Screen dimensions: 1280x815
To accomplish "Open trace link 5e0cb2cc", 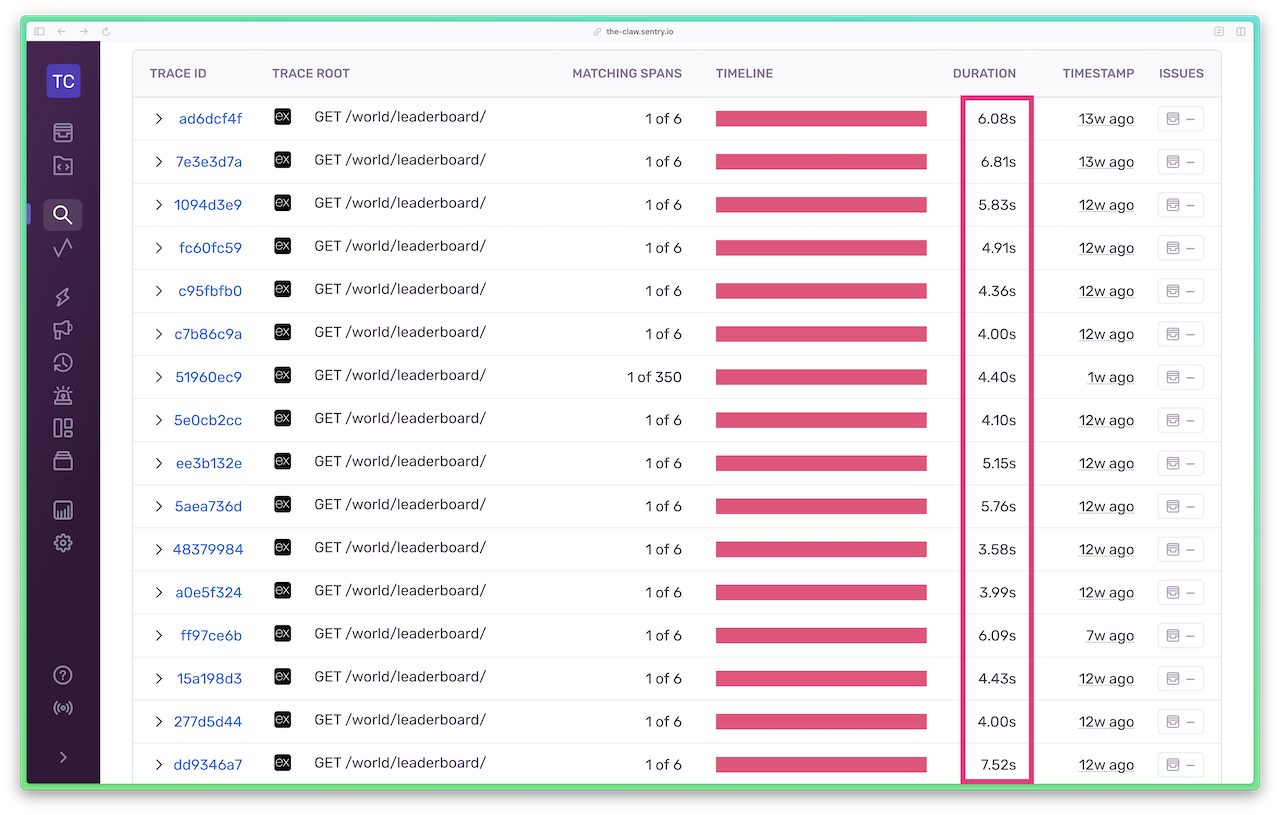I will (x=208, y=420).
